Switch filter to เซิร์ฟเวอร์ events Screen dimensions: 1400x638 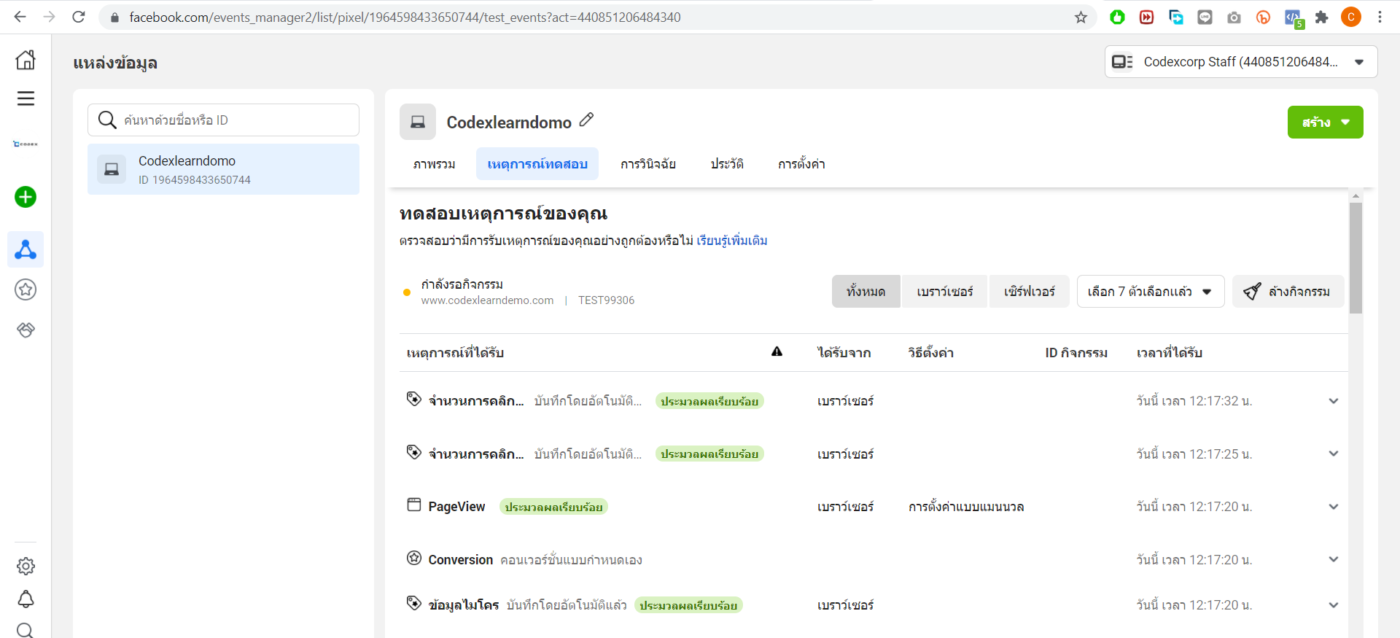click(x=1029, y=292)
